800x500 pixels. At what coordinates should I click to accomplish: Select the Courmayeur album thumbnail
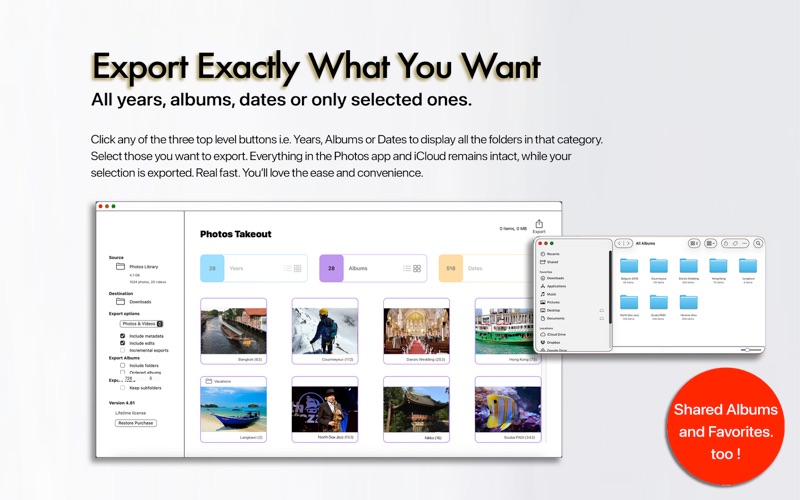(x=325, y=331)
